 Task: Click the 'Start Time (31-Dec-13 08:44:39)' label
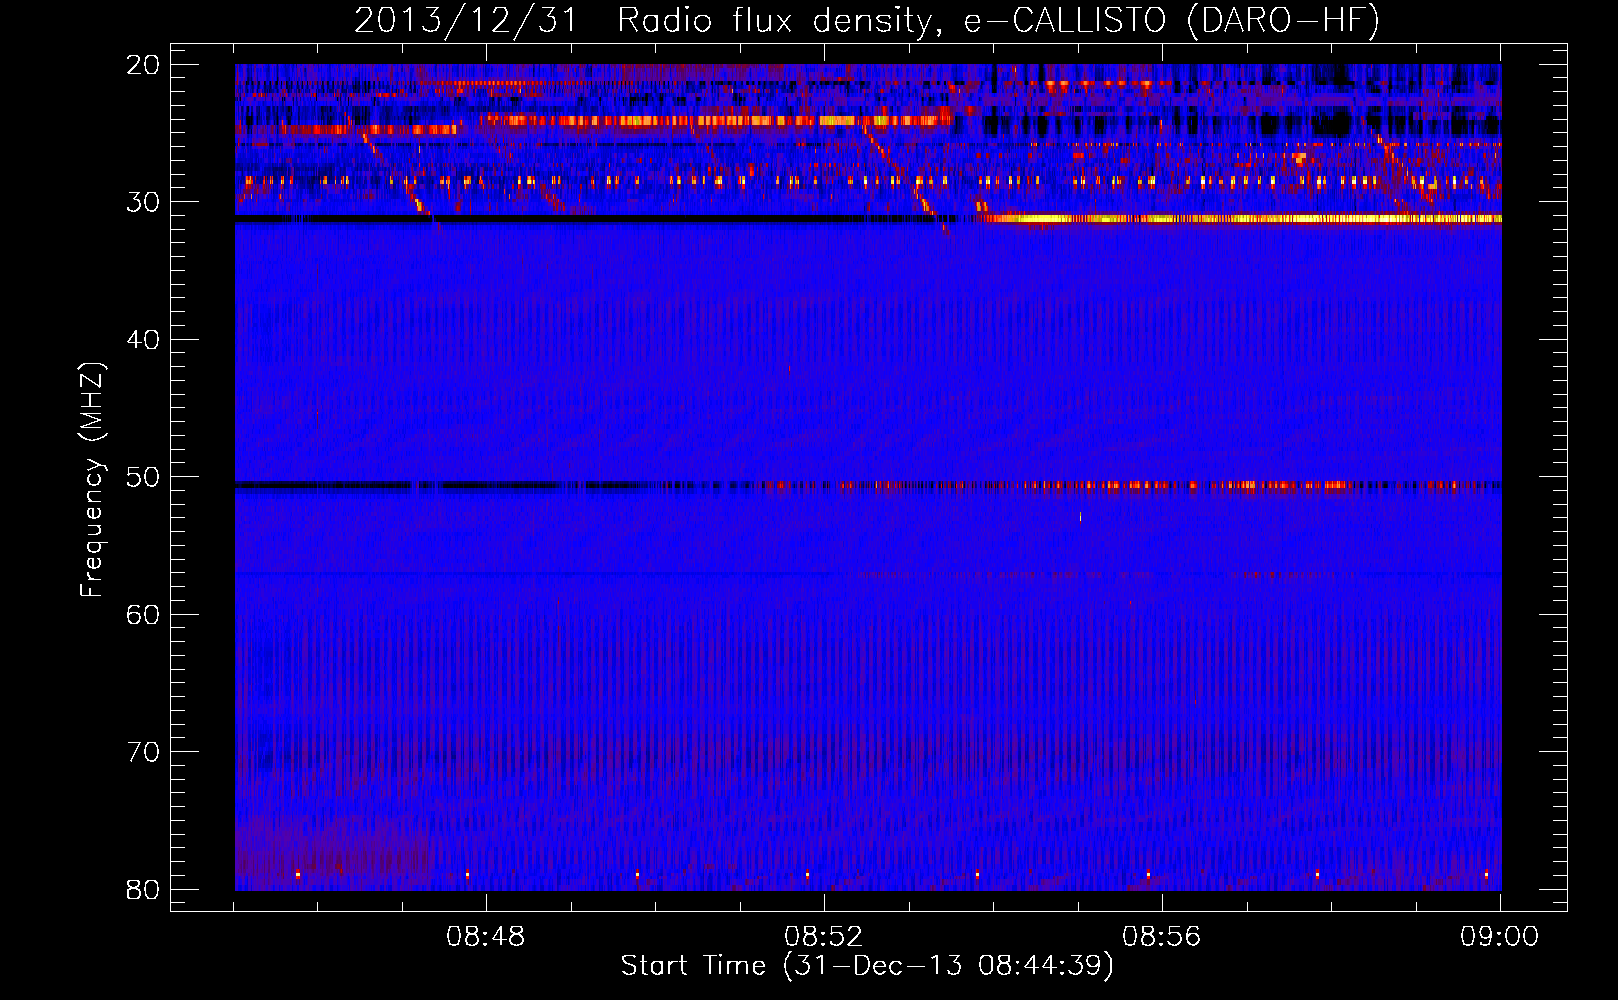(867, 966)
